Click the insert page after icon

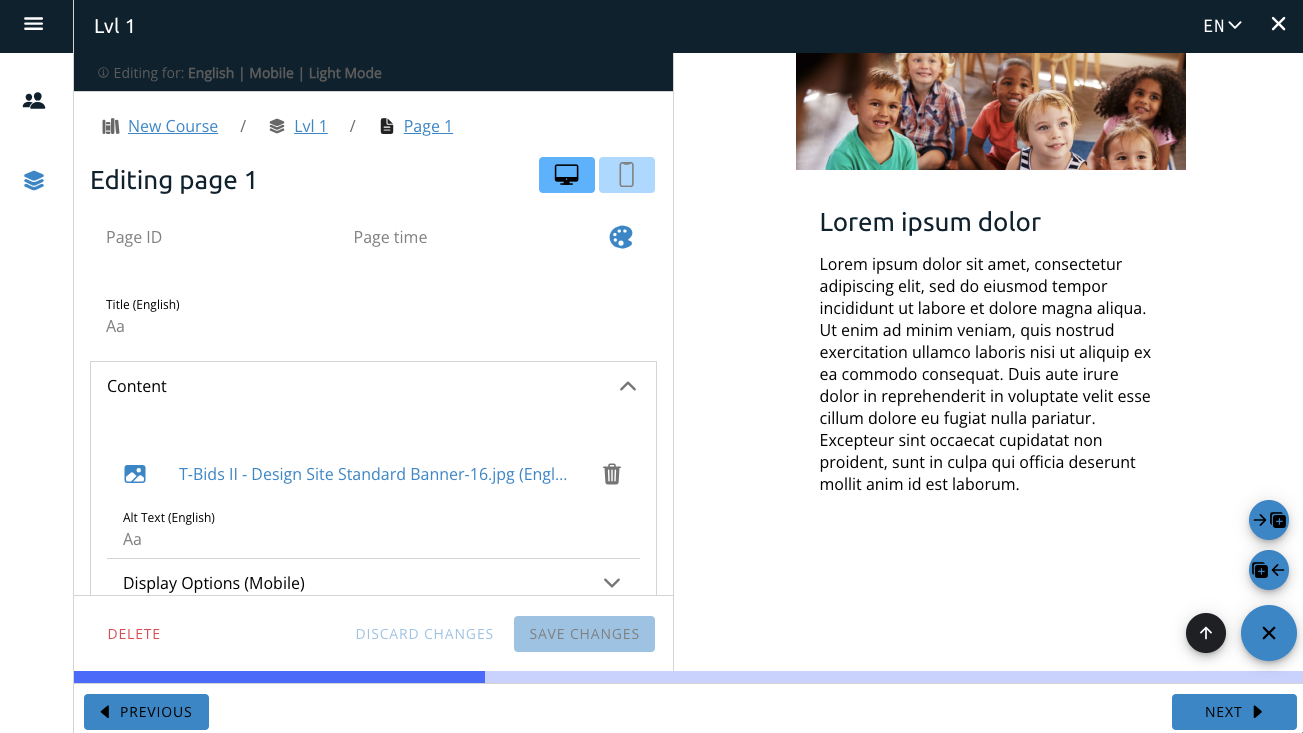point(1269,520)
